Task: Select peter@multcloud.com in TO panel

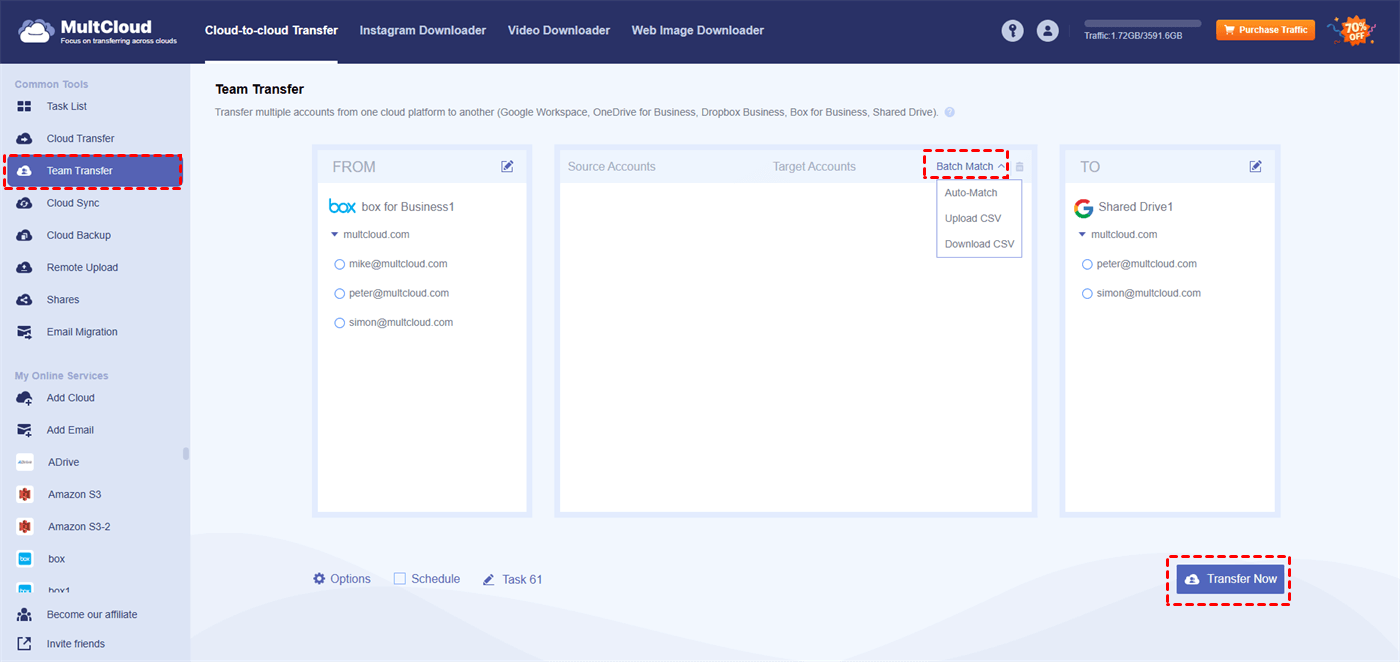Action: (x=1087, y=264)
